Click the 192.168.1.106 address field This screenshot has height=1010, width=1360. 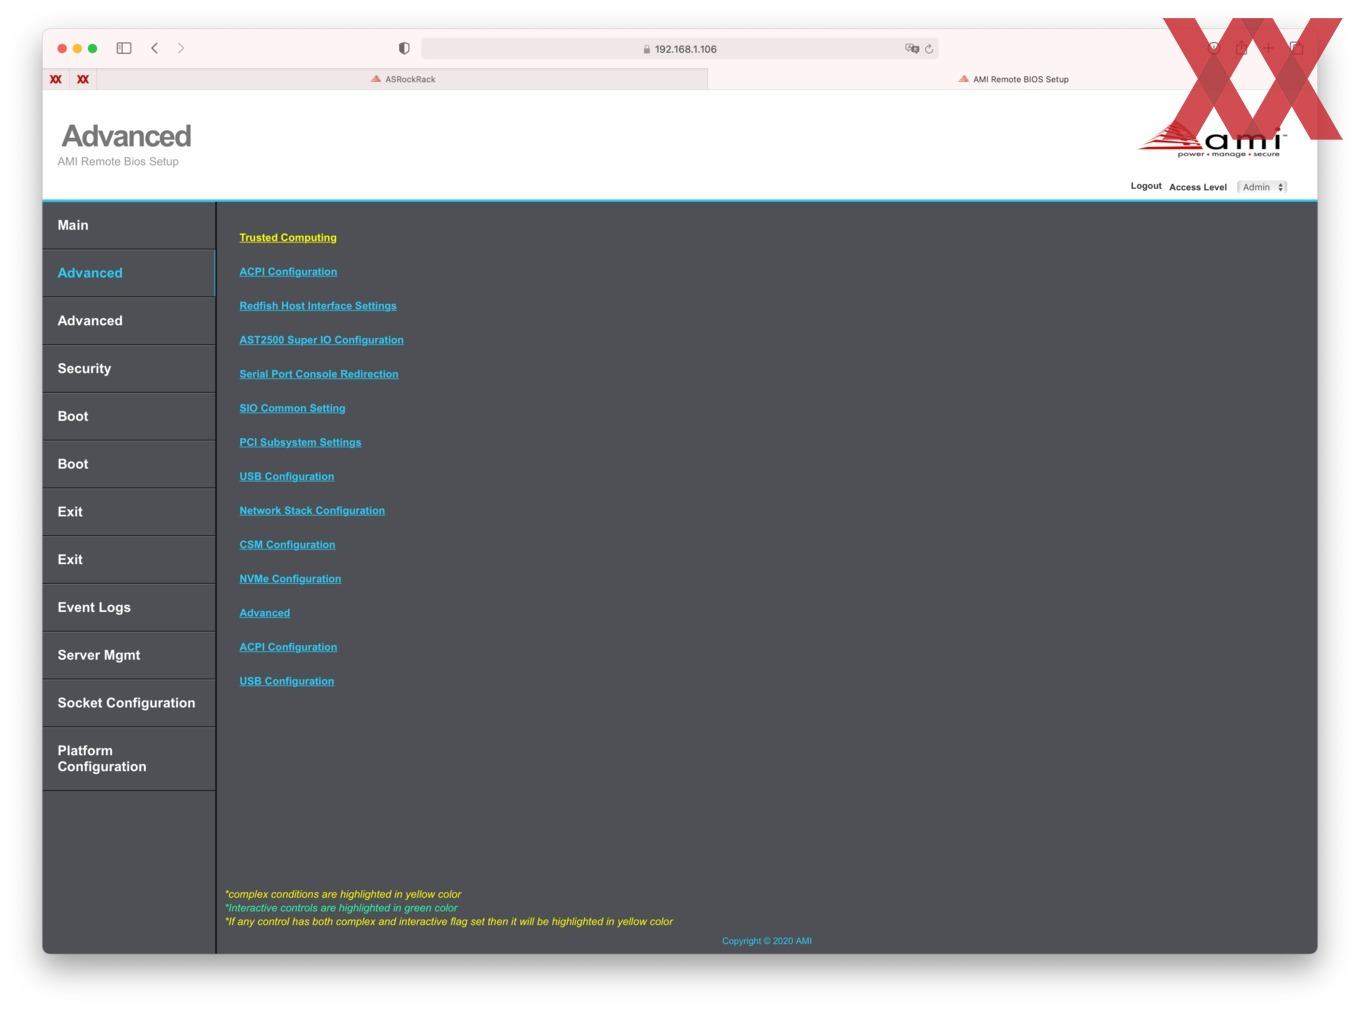coord(680,48)
